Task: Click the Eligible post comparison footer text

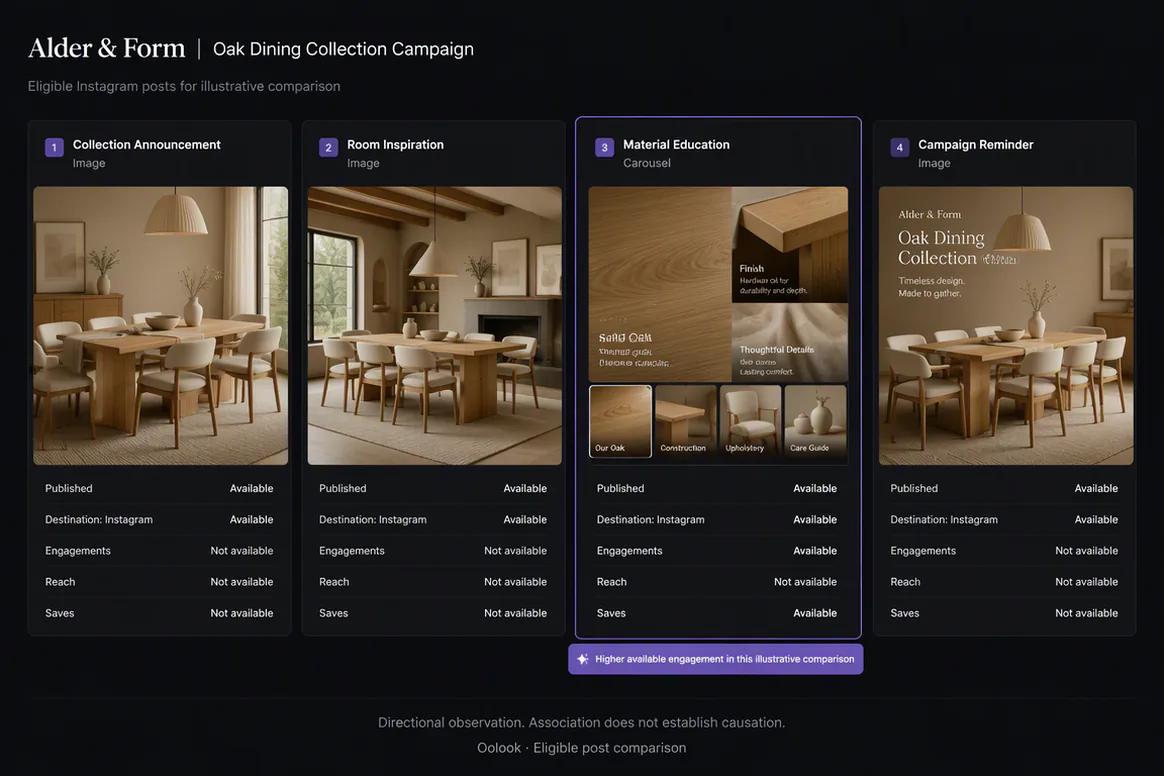Action: [x=609, y=748]
